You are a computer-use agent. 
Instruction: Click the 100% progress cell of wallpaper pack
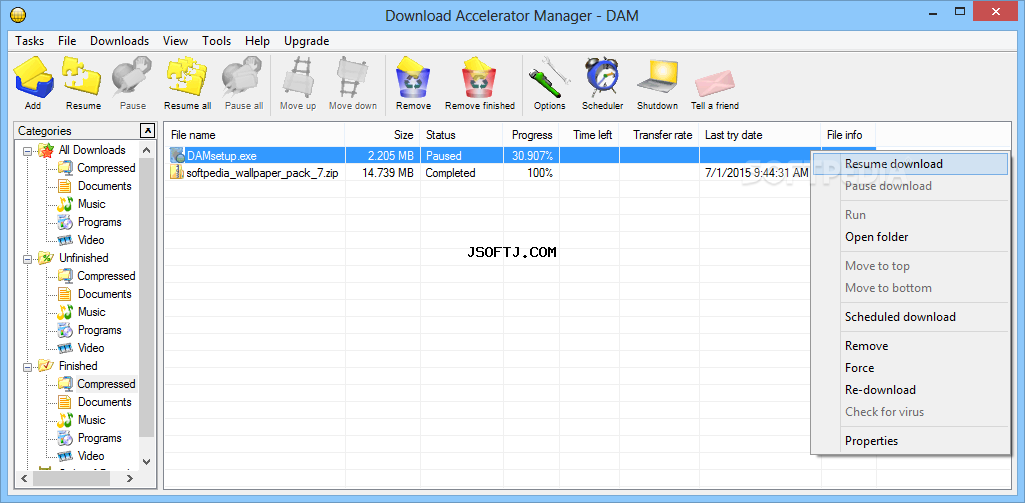tap(531, 173)
